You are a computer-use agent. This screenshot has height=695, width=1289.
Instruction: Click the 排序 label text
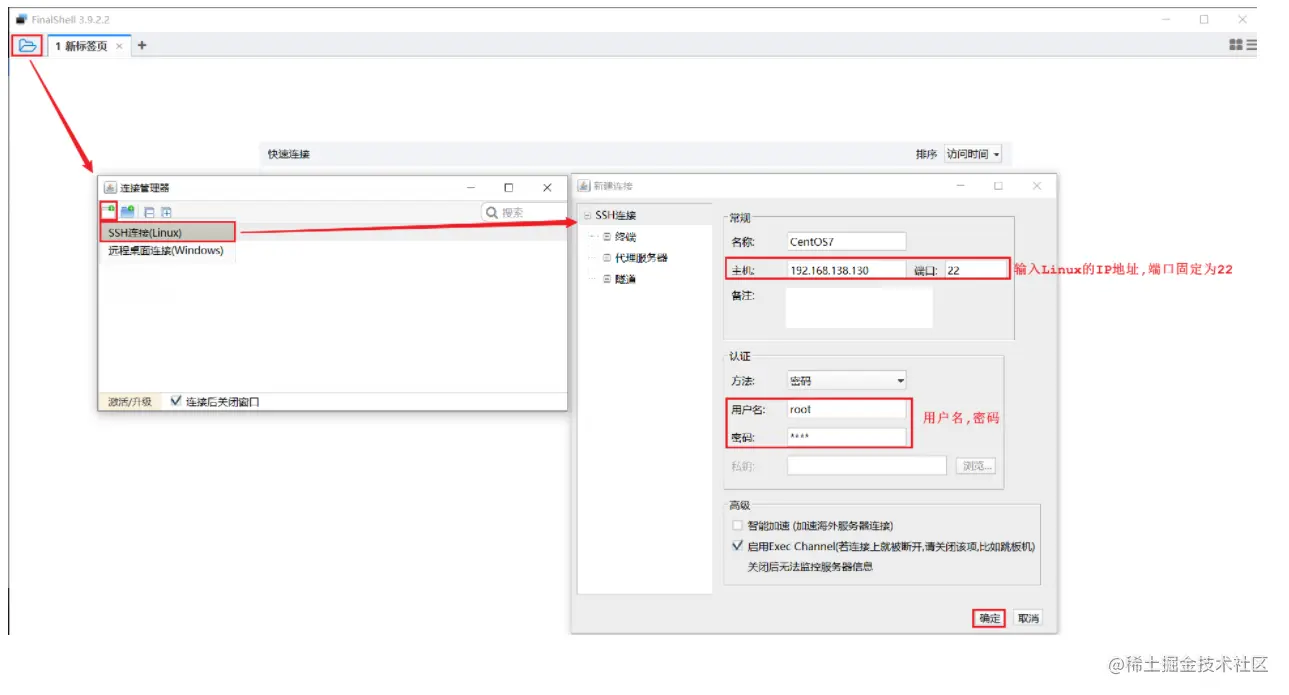tap(926, 154)
